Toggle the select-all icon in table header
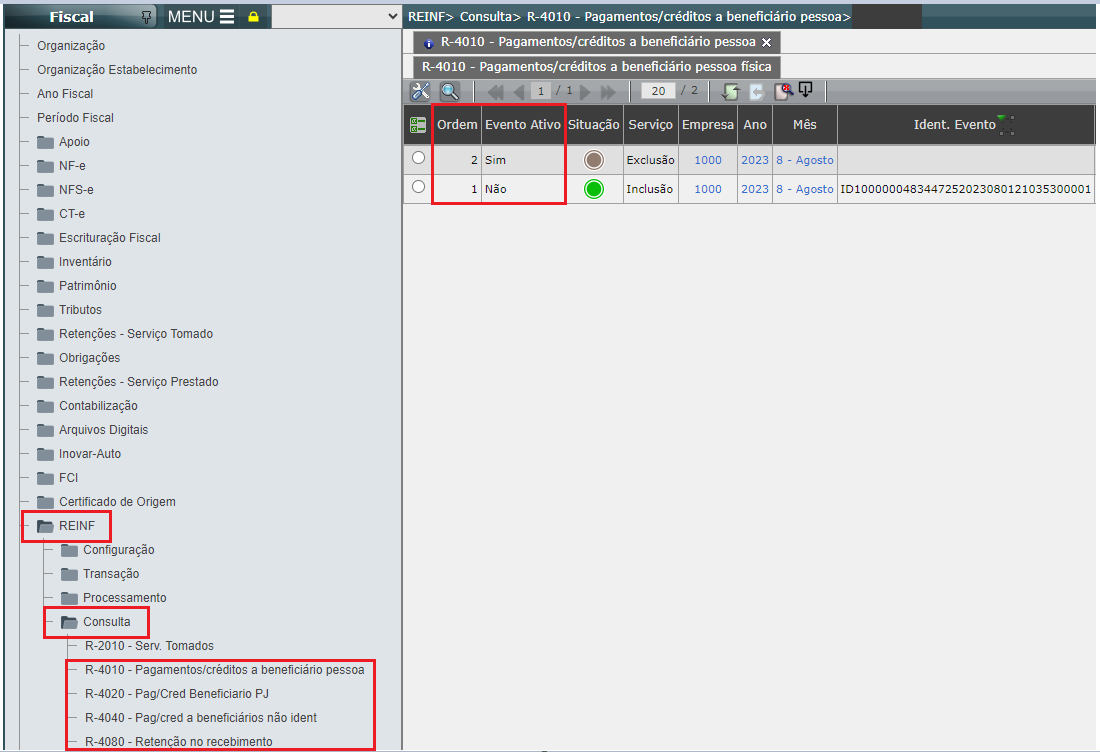Screen dimensions: 1100x752 click(x=418, y=125)
